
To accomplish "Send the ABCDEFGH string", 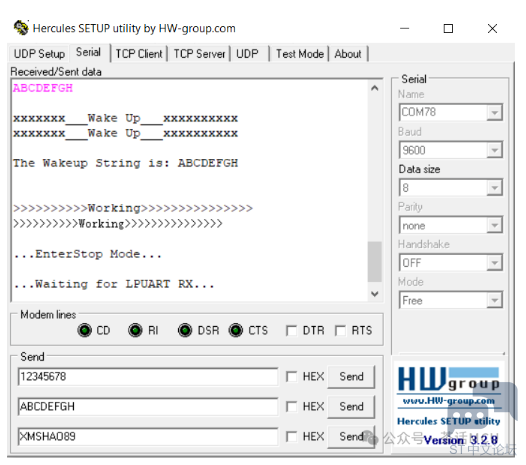I will [x=351, y=407].
